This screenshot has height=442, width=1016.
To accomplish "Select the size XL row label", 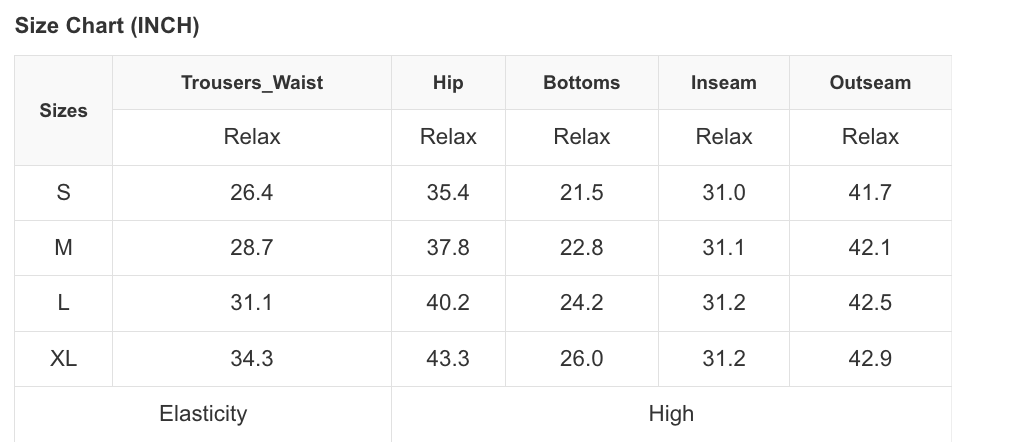I will coord(63,359).
